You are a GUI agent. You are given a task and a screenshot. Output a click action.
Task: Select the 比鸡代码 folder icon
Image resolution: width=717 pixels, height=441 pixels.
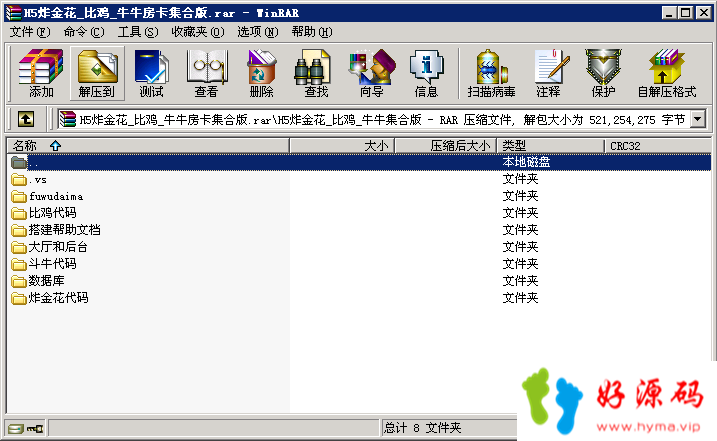[19, 213]
